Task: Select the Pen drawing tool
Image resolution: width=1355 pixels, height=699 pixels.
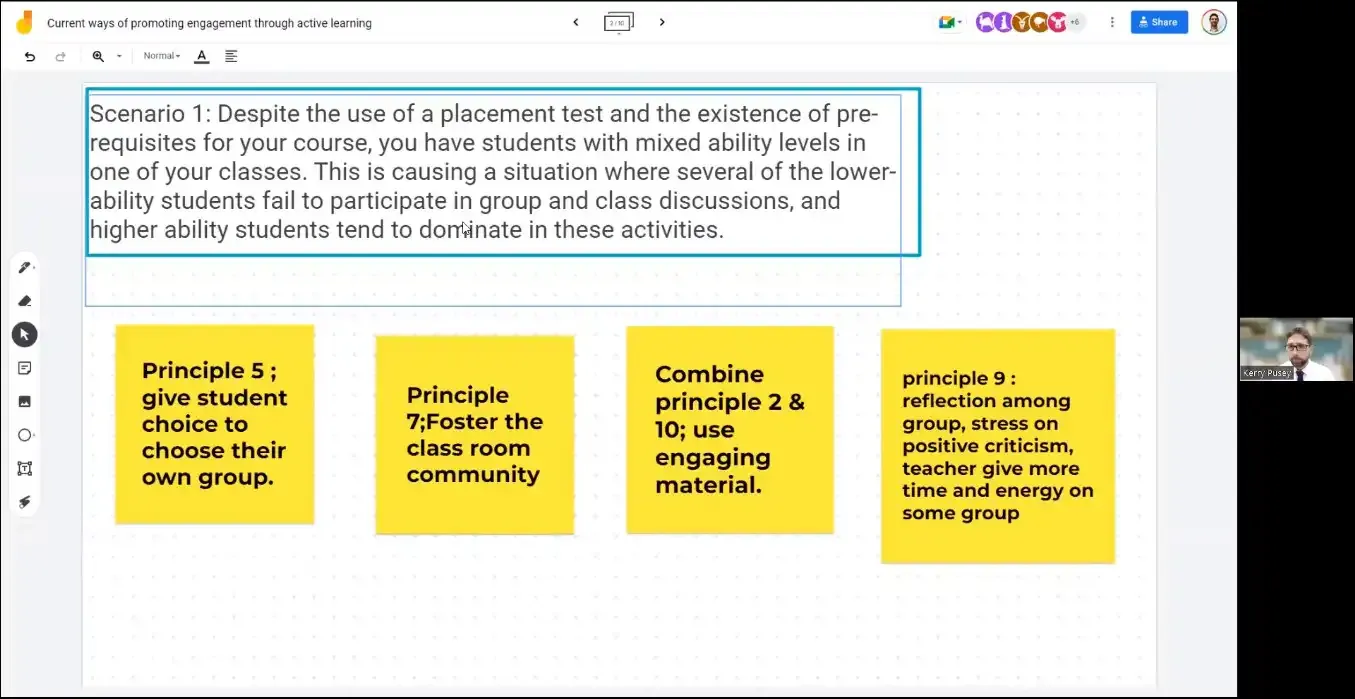Action: coord(24,267)
